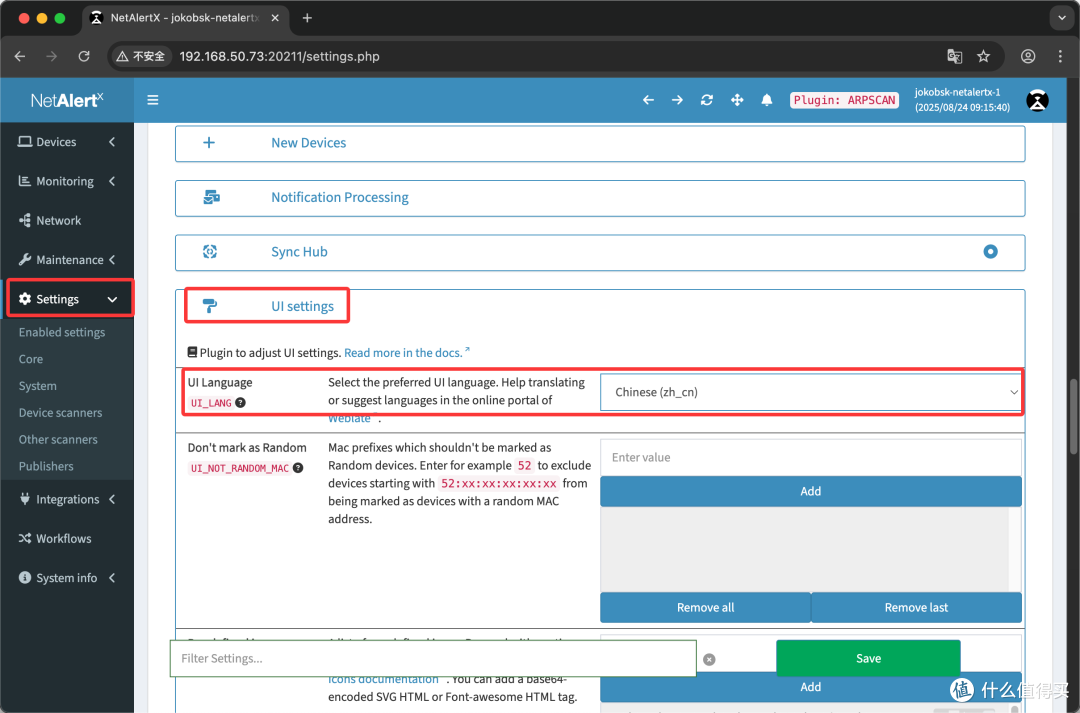Click the not secure warning indicator
1080x713 pixels.
click(x=141, y=56)
